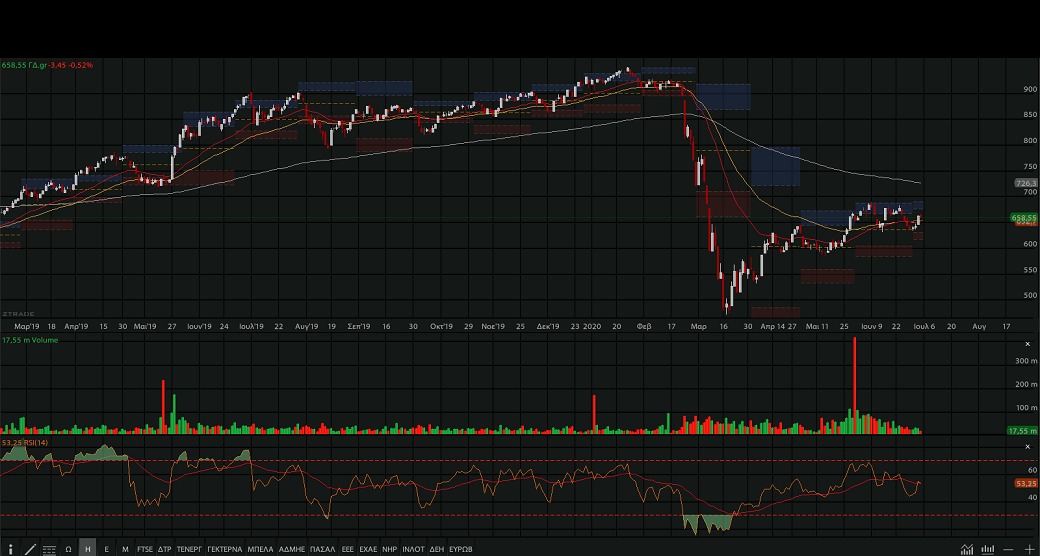Load the ΝΗΡ symbol
1040x556 pixels.
389,549
